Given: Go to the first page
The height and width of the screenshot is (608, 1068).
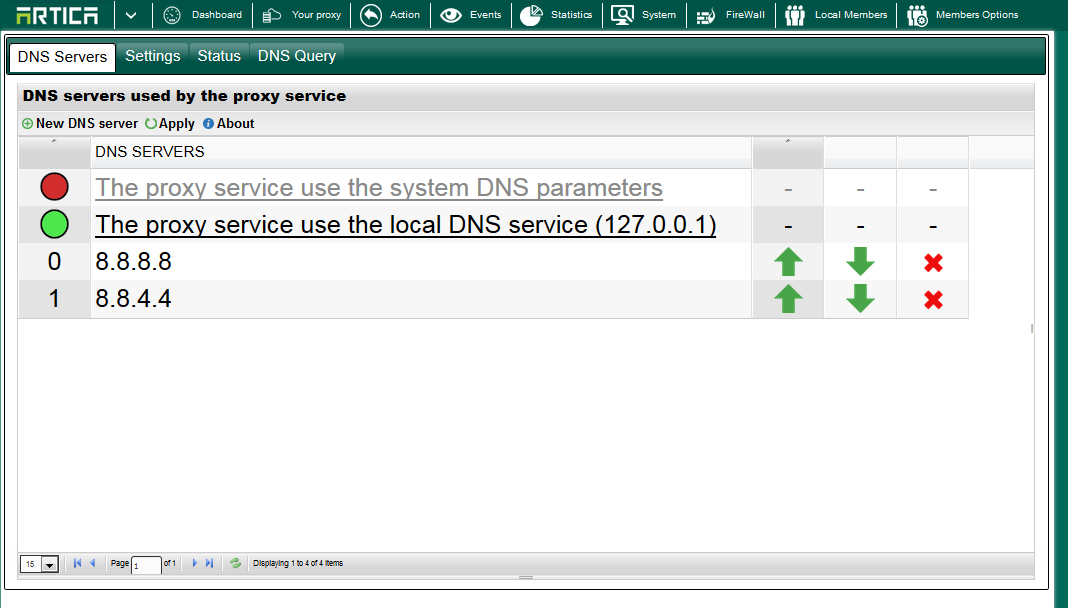Looking at the screenshot, I should [x=77, y=563].
